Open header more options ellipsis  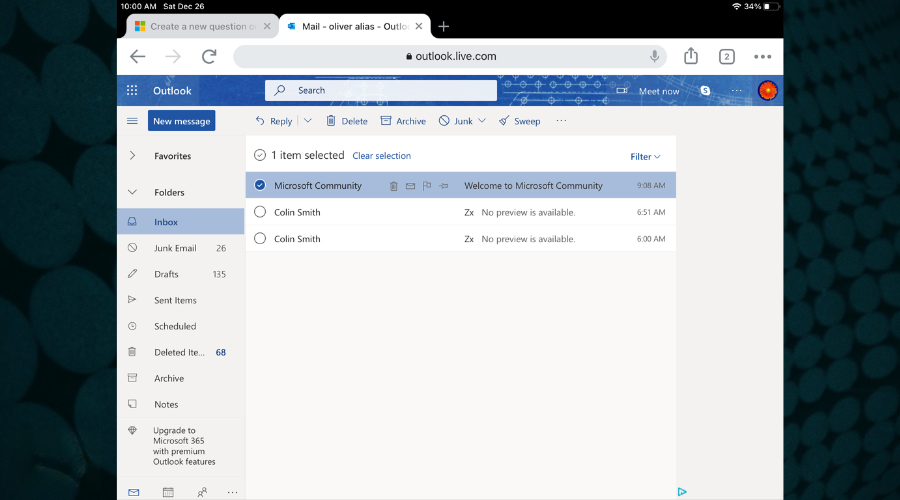click(737, 91)
